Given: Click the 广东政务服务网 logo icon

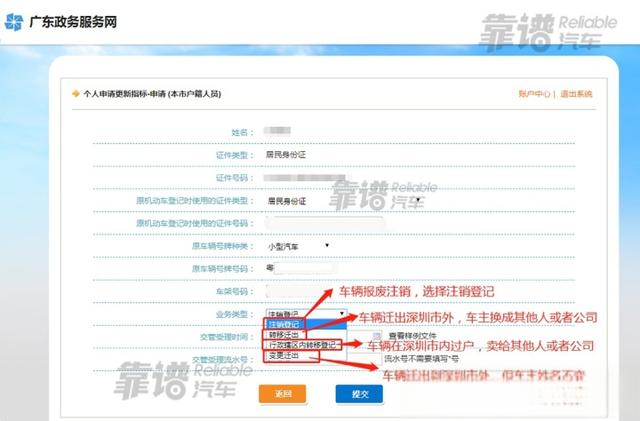Looking at the screenshot, I should [x=14, y=21].
